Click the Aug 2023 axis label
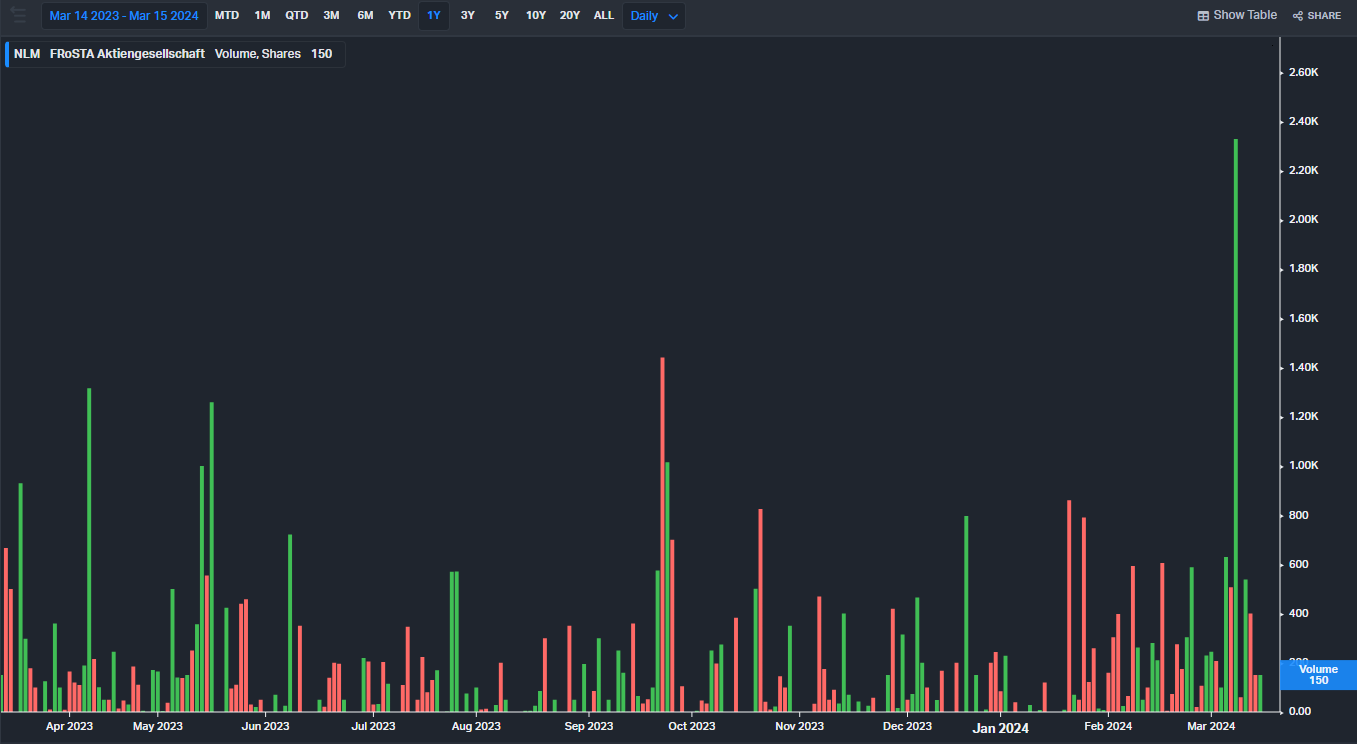Screen dimensions: 1357x744 pos(476,726)
